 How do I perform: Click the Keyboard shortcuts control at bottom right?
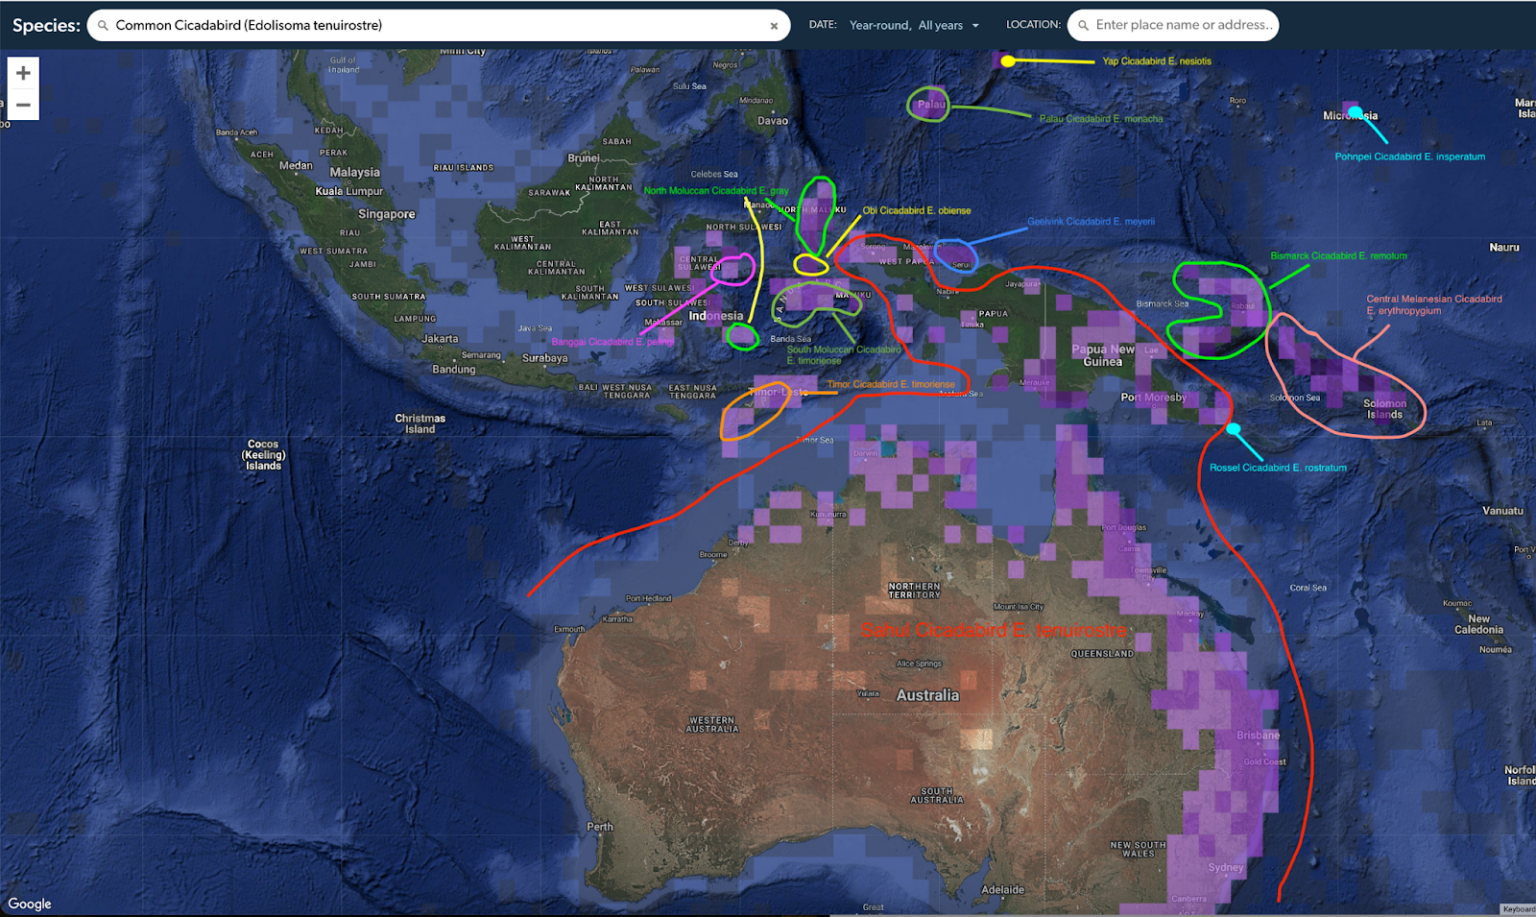pos(1520,910)
